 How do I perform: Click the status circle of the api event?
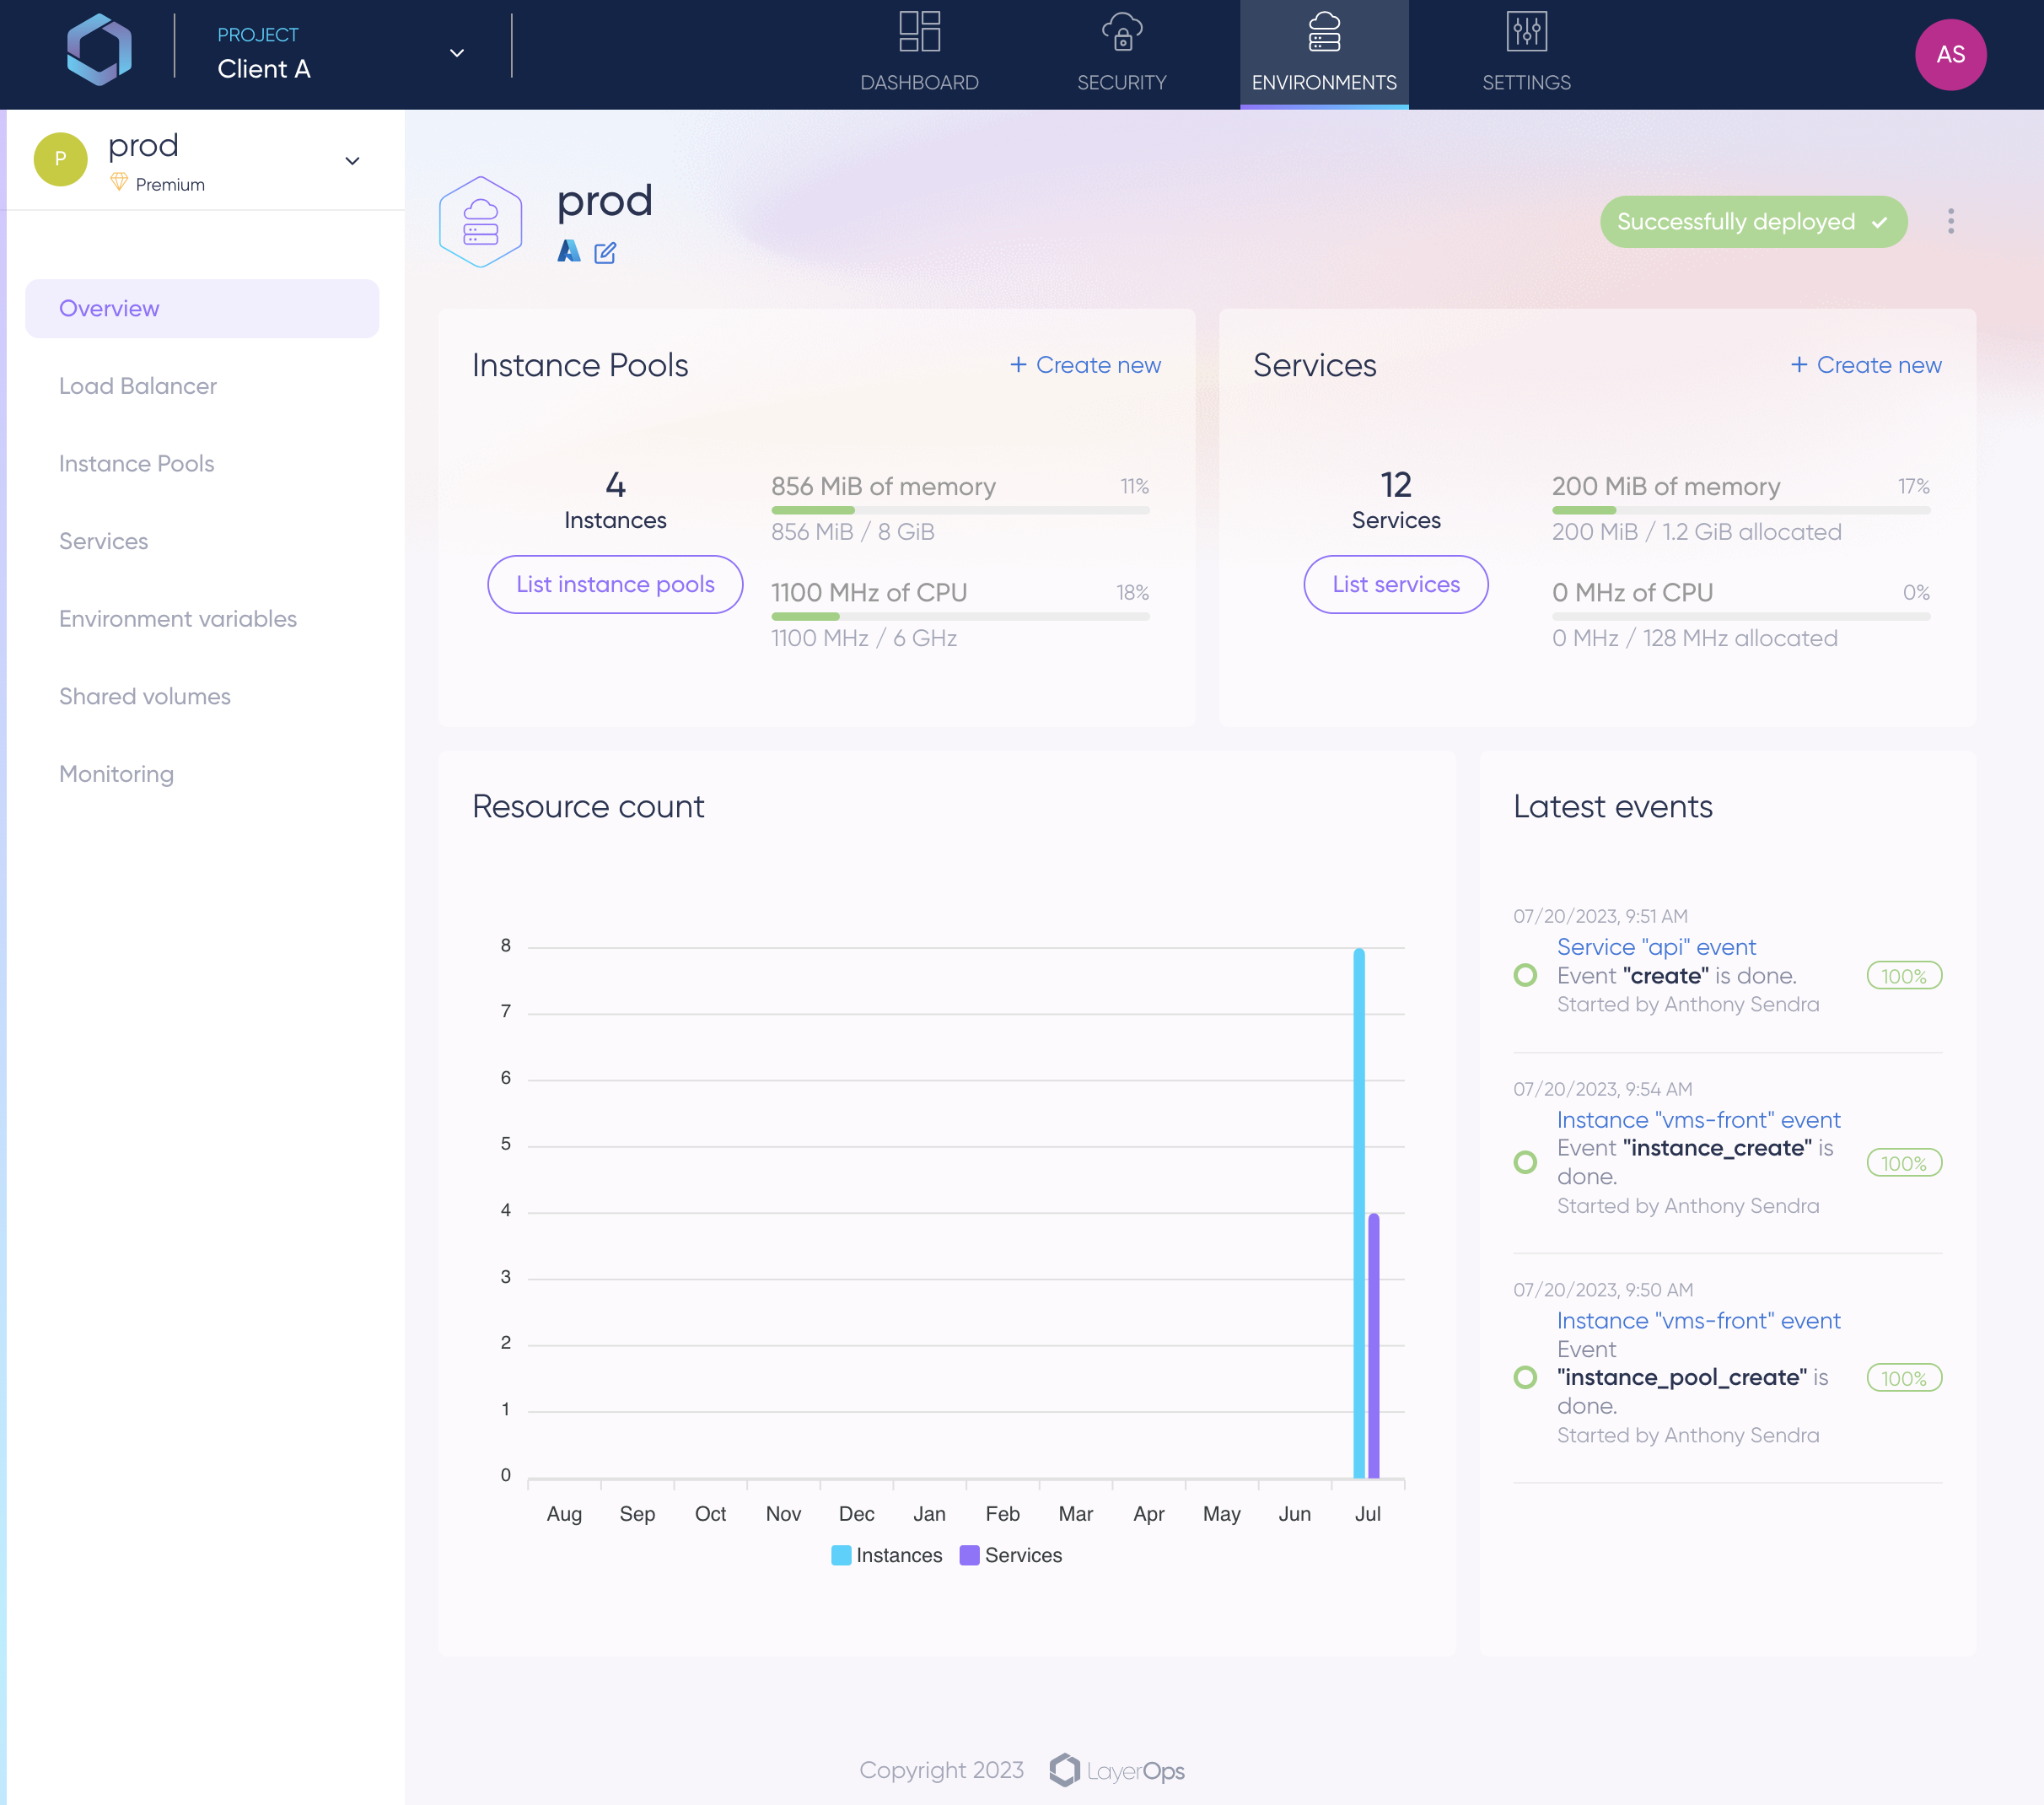[1525, 975]
